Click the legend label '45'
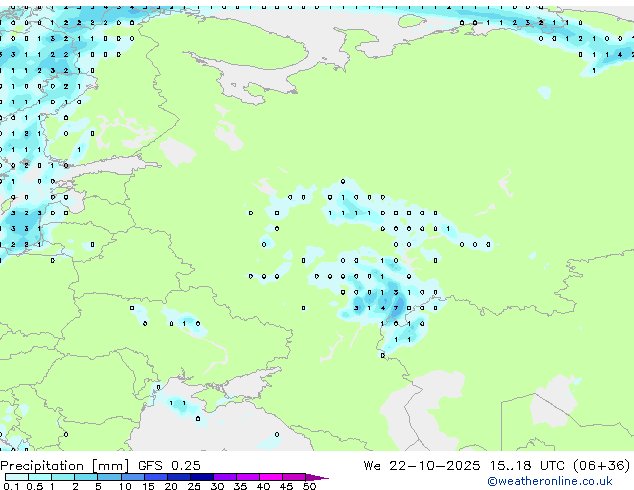 (x=286, y=486)
